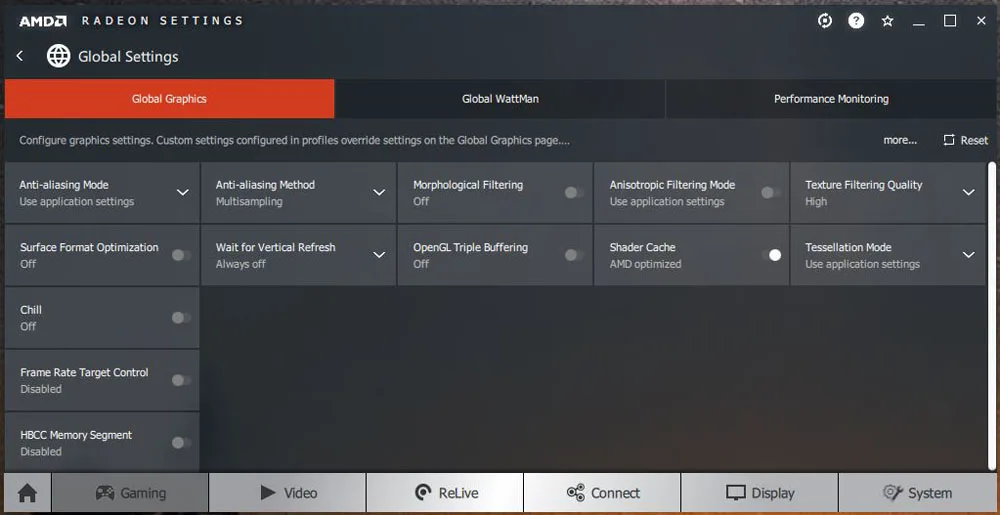Open the Home tab icon
Screen dimensions: 1000x515
[x=27, y=493]
